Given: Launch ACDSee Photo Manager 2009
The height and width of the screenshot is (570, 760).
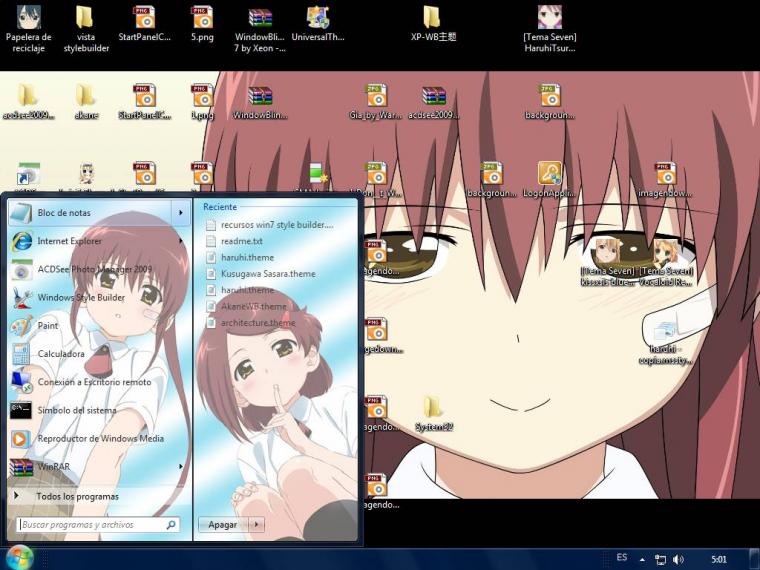Looking at the screenshot, I should [x=99, y=269].
